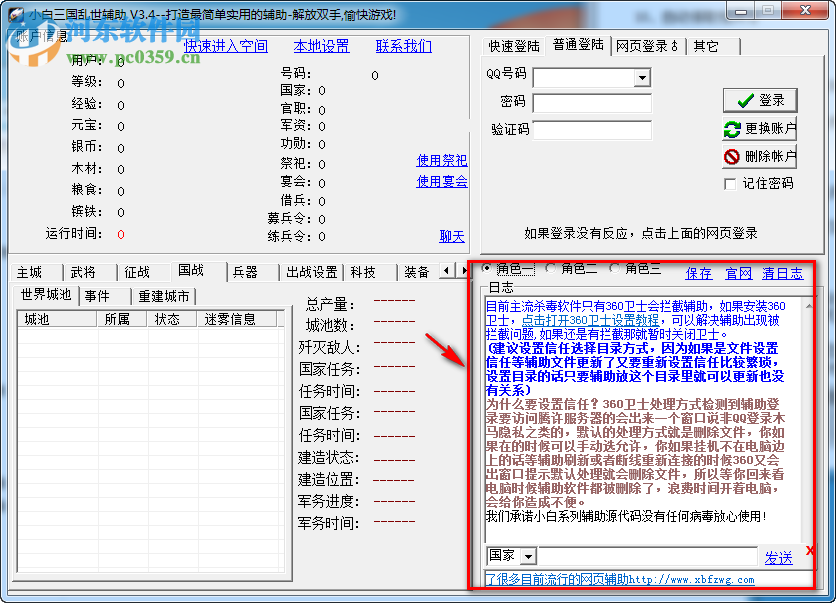Click the 所属 column header
The width and height of the screenshot is (836, 603).
pyautogui.click(x=122, y=319)
